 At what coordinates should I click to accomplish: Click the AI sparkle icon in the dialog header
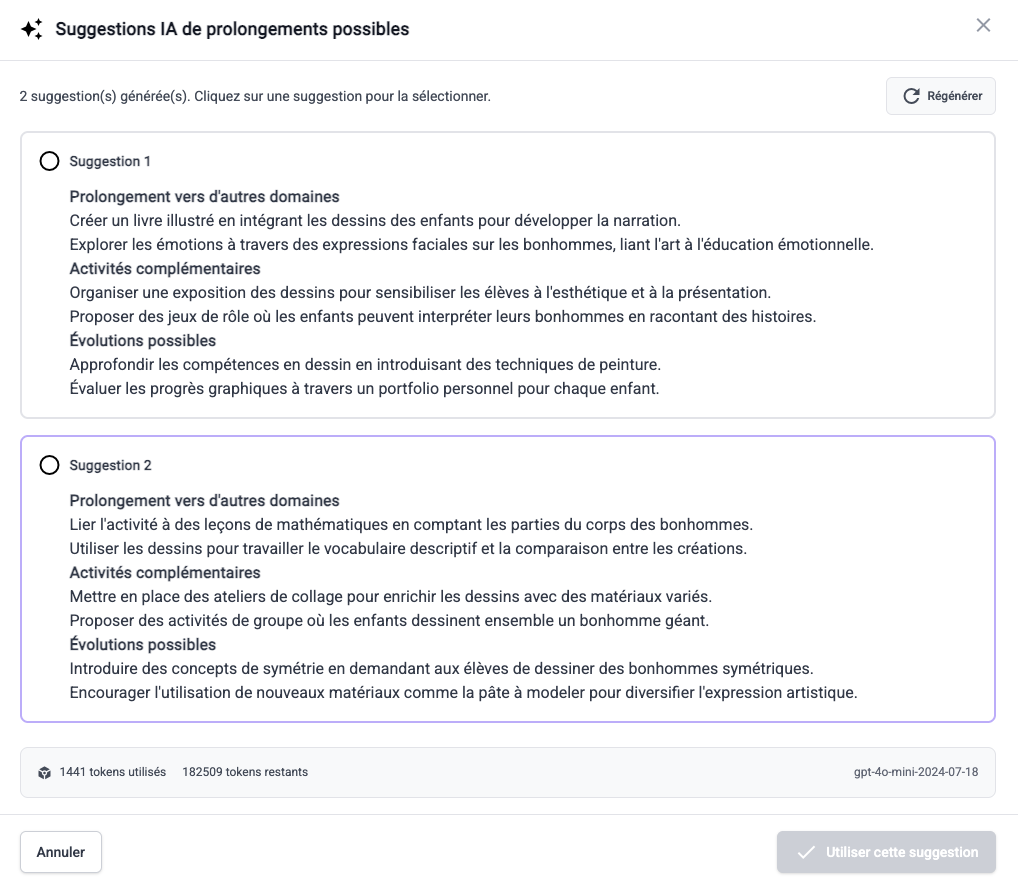click(31, 28)
